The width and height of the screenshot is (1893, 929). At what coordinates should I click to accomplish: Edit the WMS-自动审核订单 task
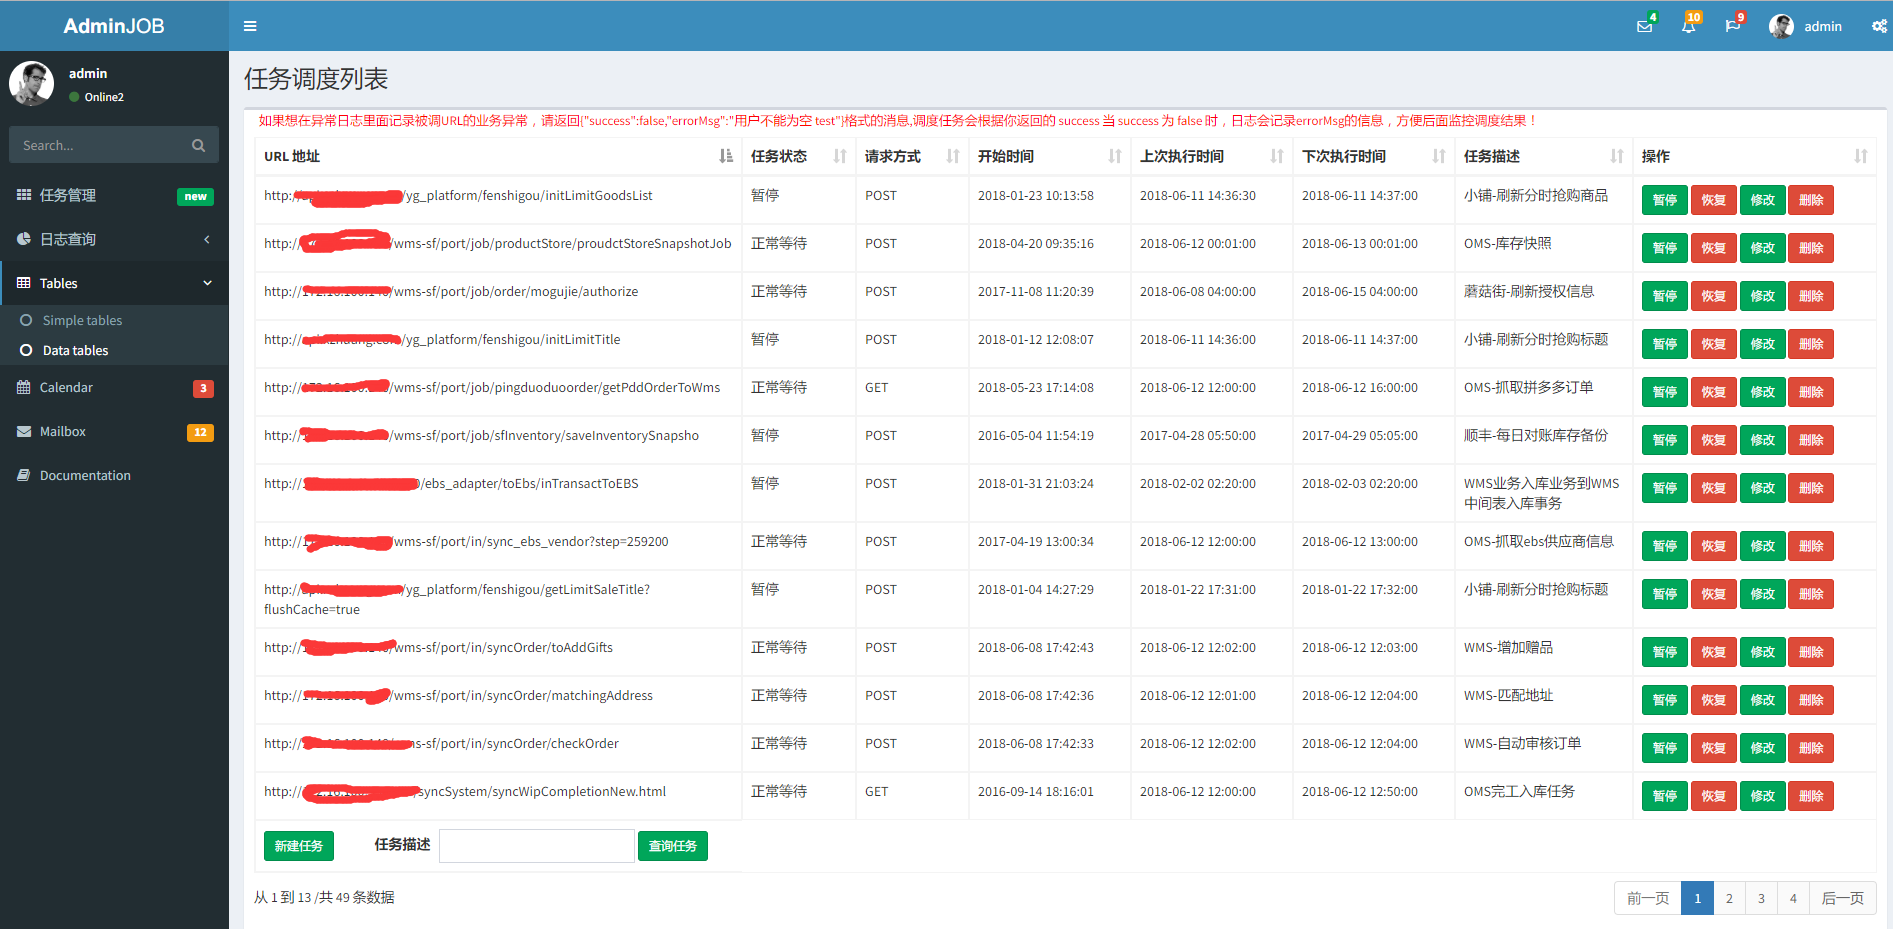click(1763, 748)
